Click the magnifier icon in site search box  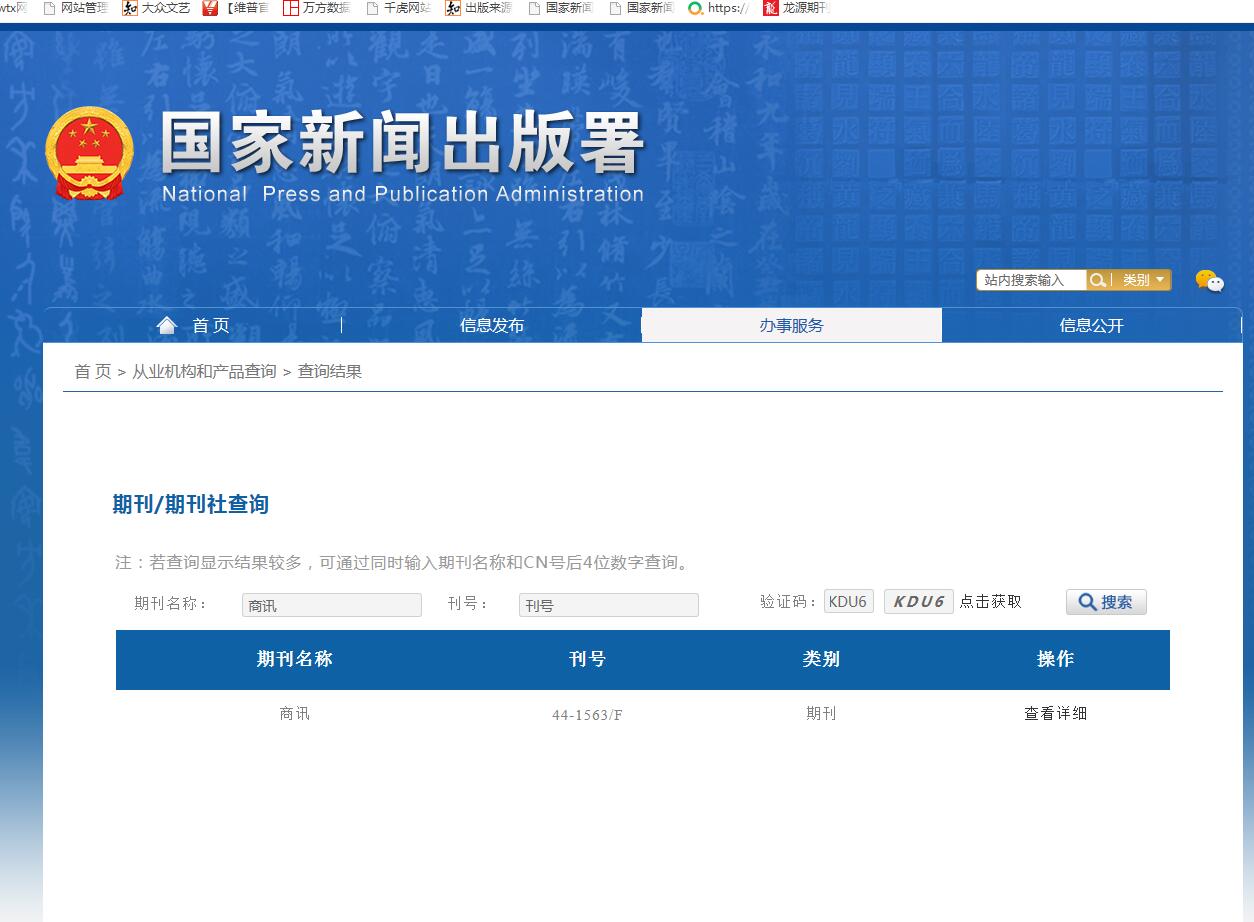tap(1097, 281)
